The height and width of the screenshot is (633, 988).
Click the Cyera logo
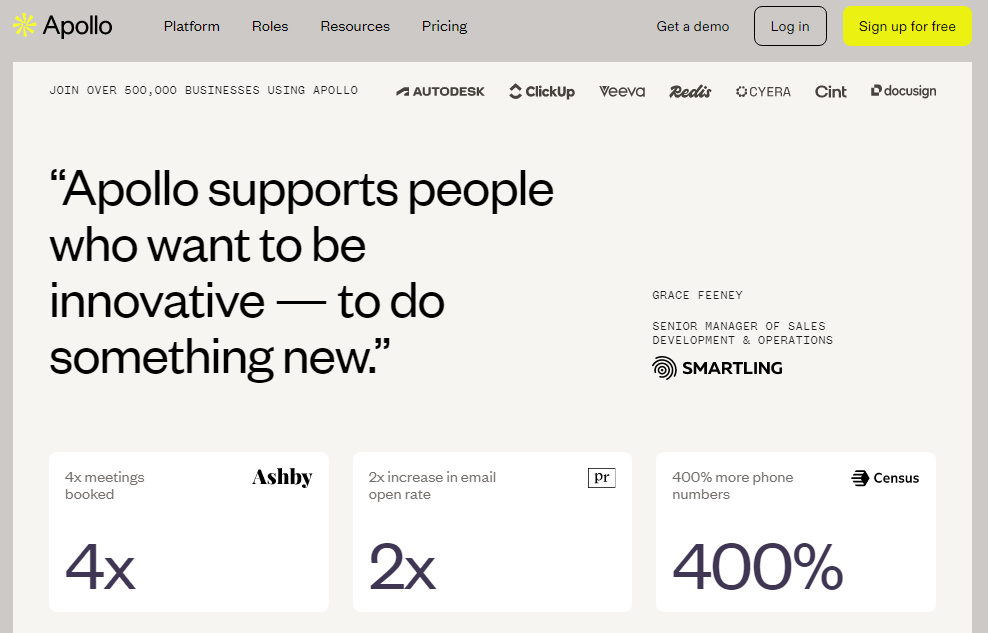763,91
